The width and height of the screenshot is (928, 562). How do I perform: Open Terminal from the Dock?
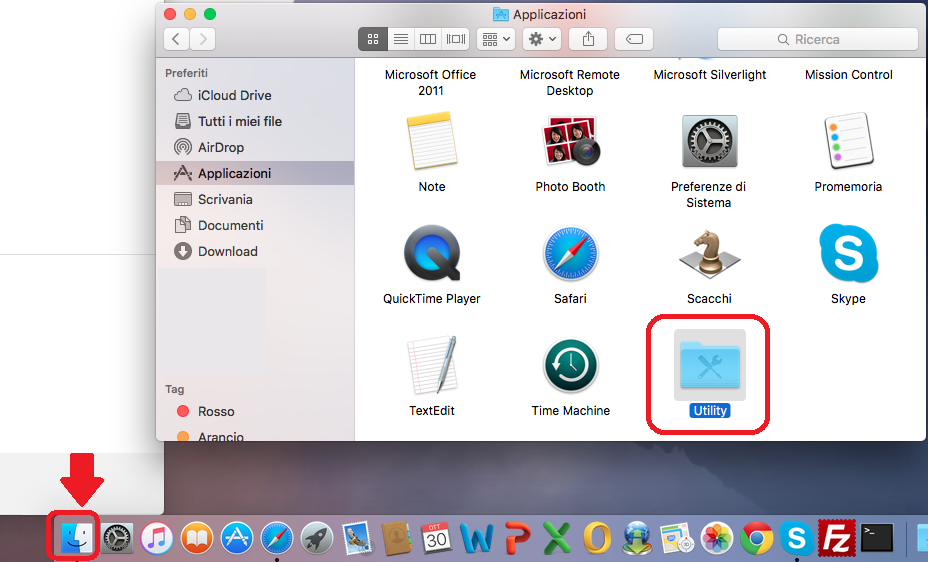point(877,538)
